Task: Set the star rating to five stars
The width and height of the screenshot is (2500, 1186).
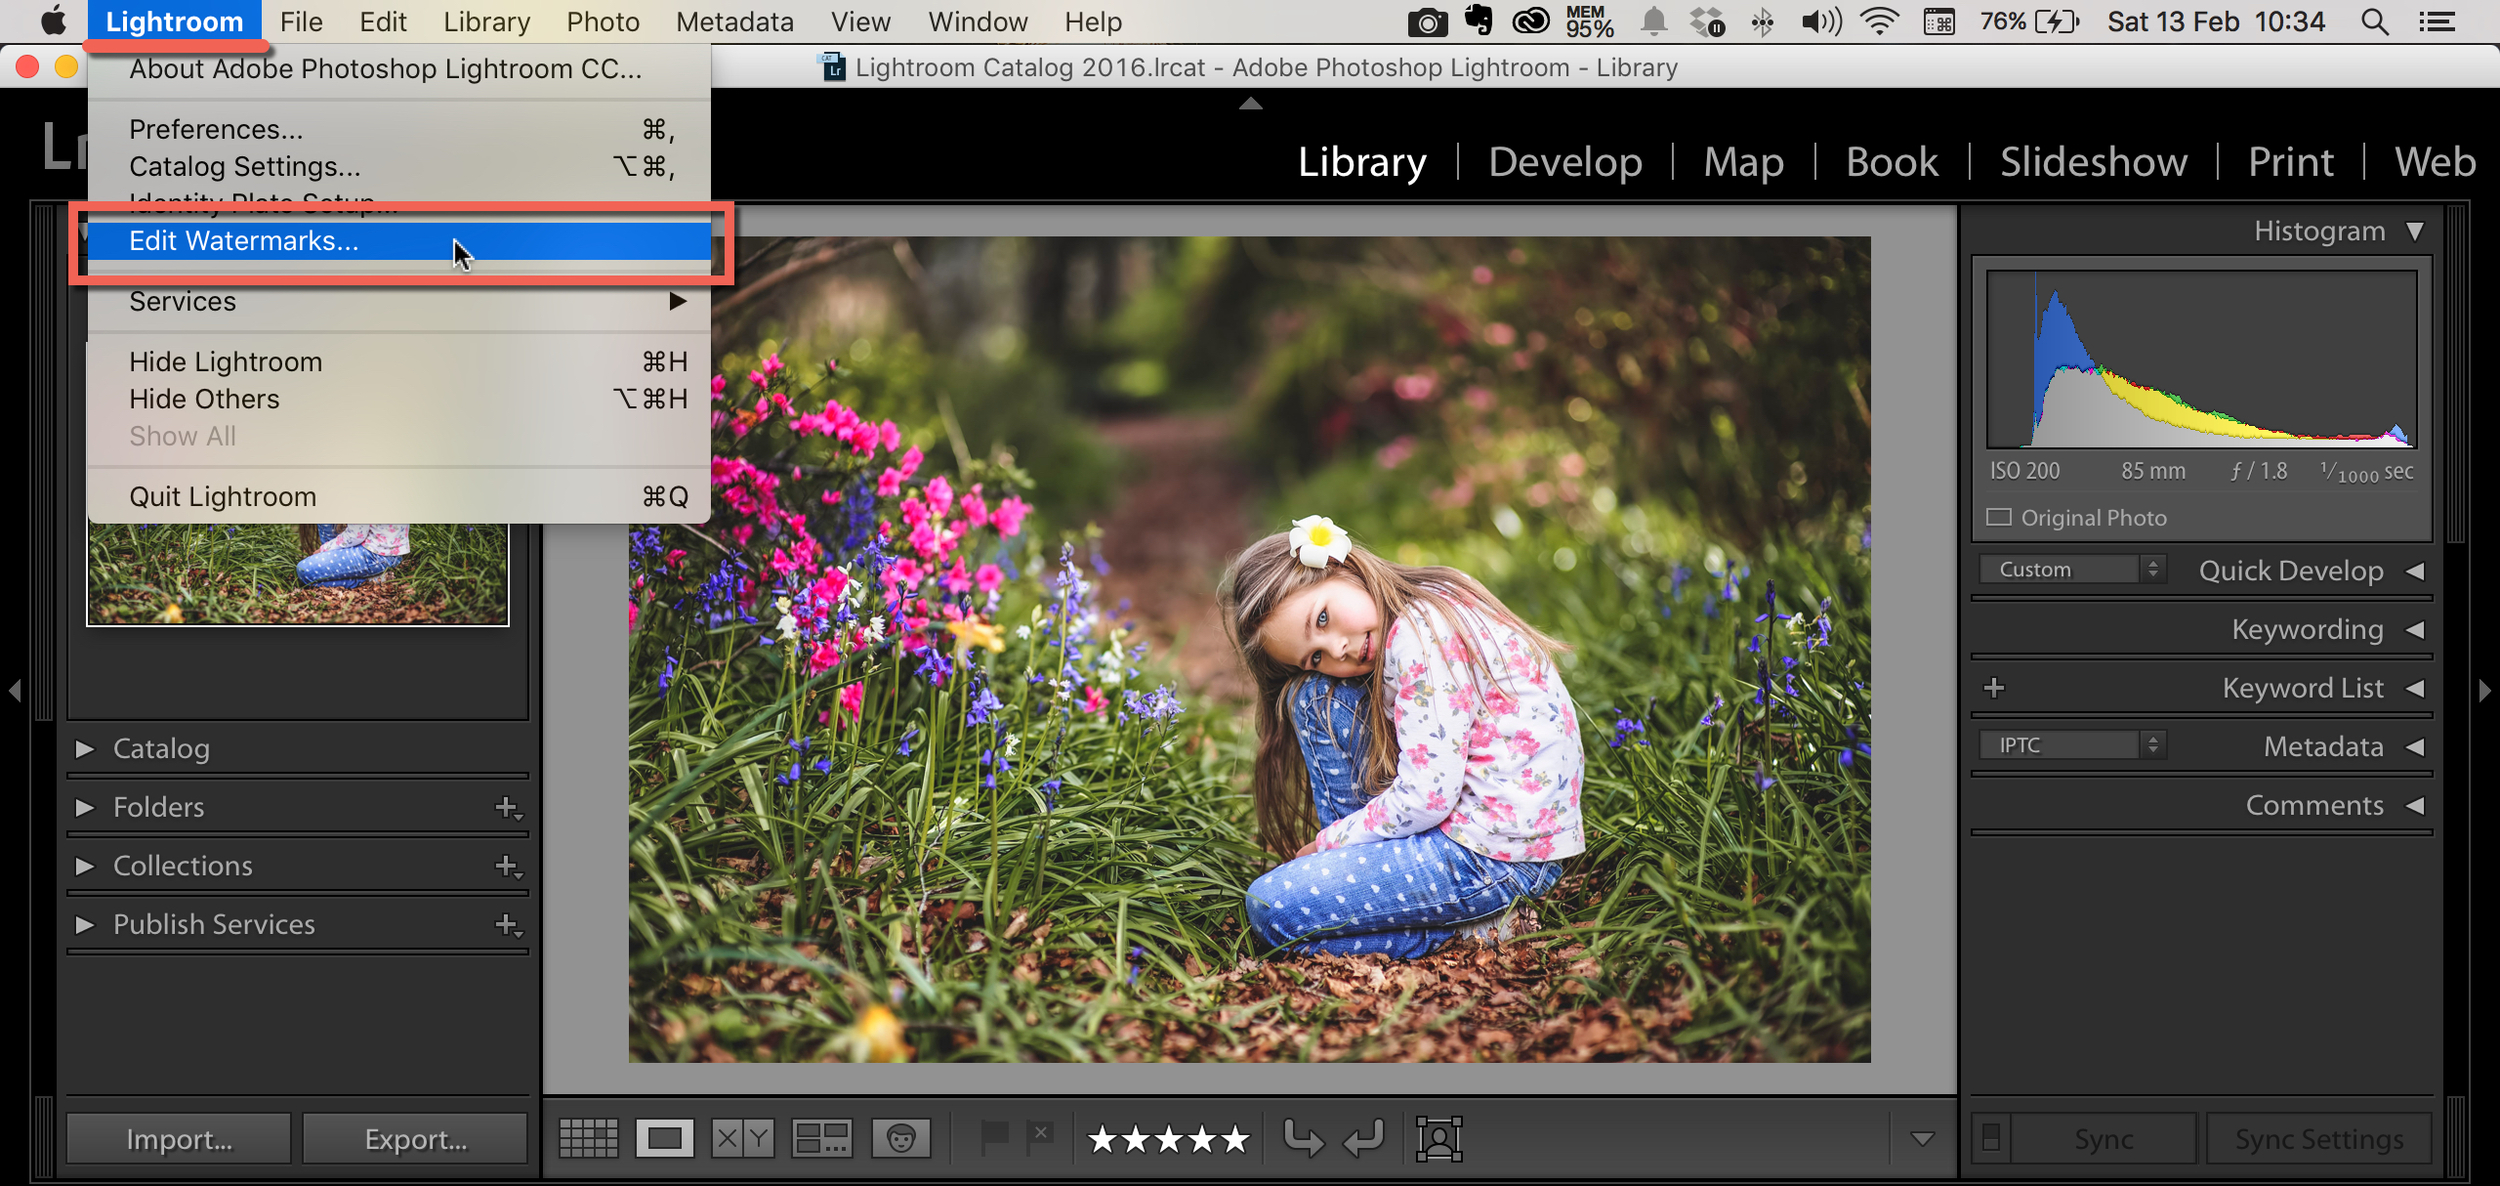Action: click(1235, 1138)
